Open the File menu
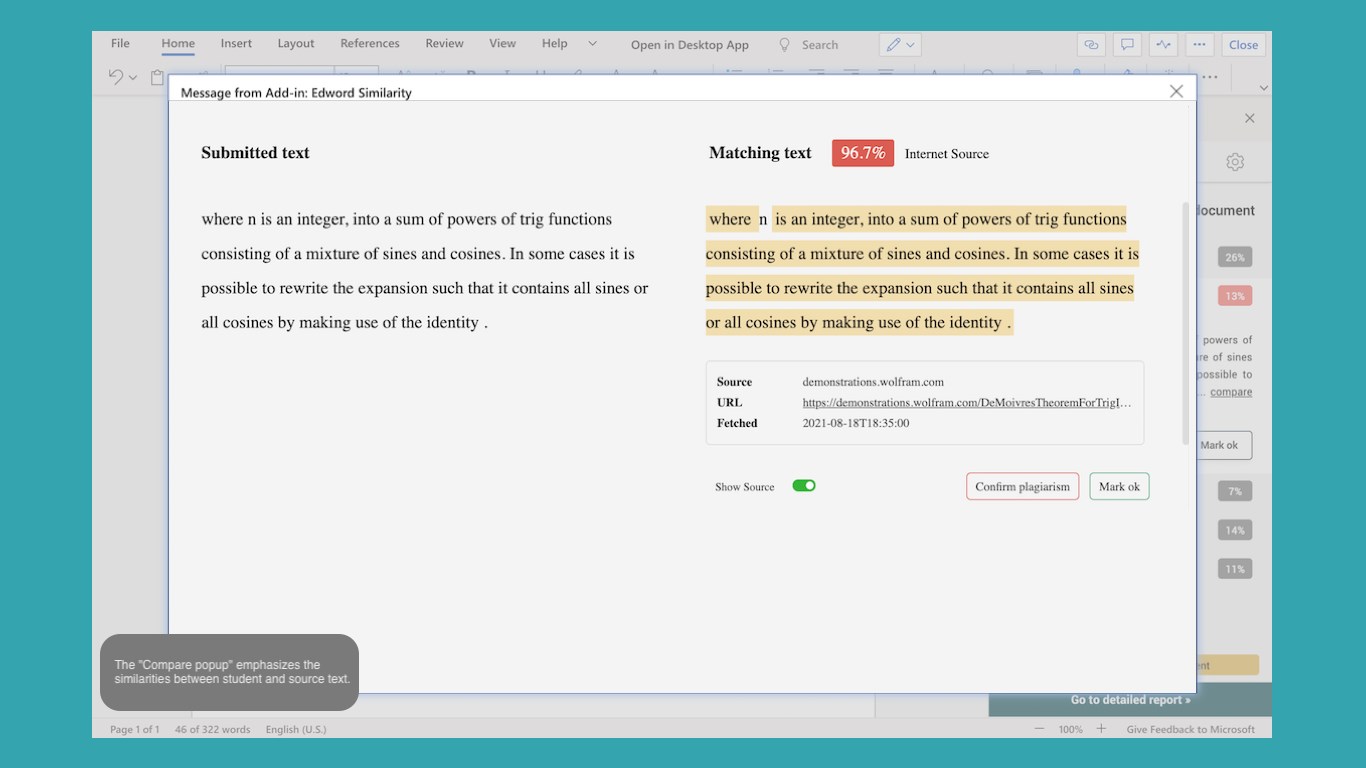The width and height of the screenshot is (1366, 768). (120, 44)
